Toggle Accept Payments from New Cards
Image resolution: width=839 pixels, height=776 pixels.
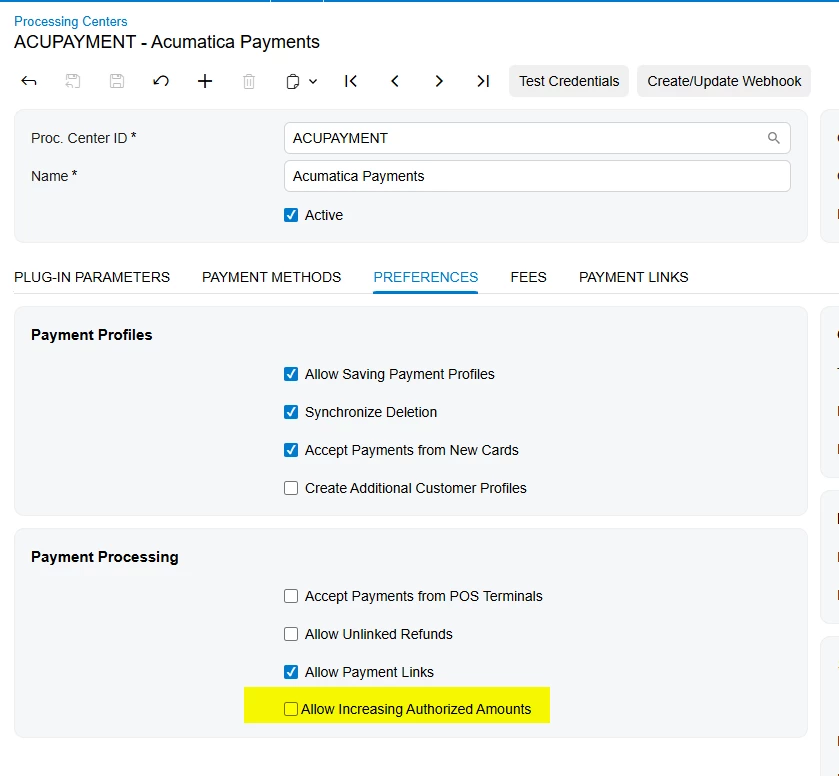tap(291, 450)
